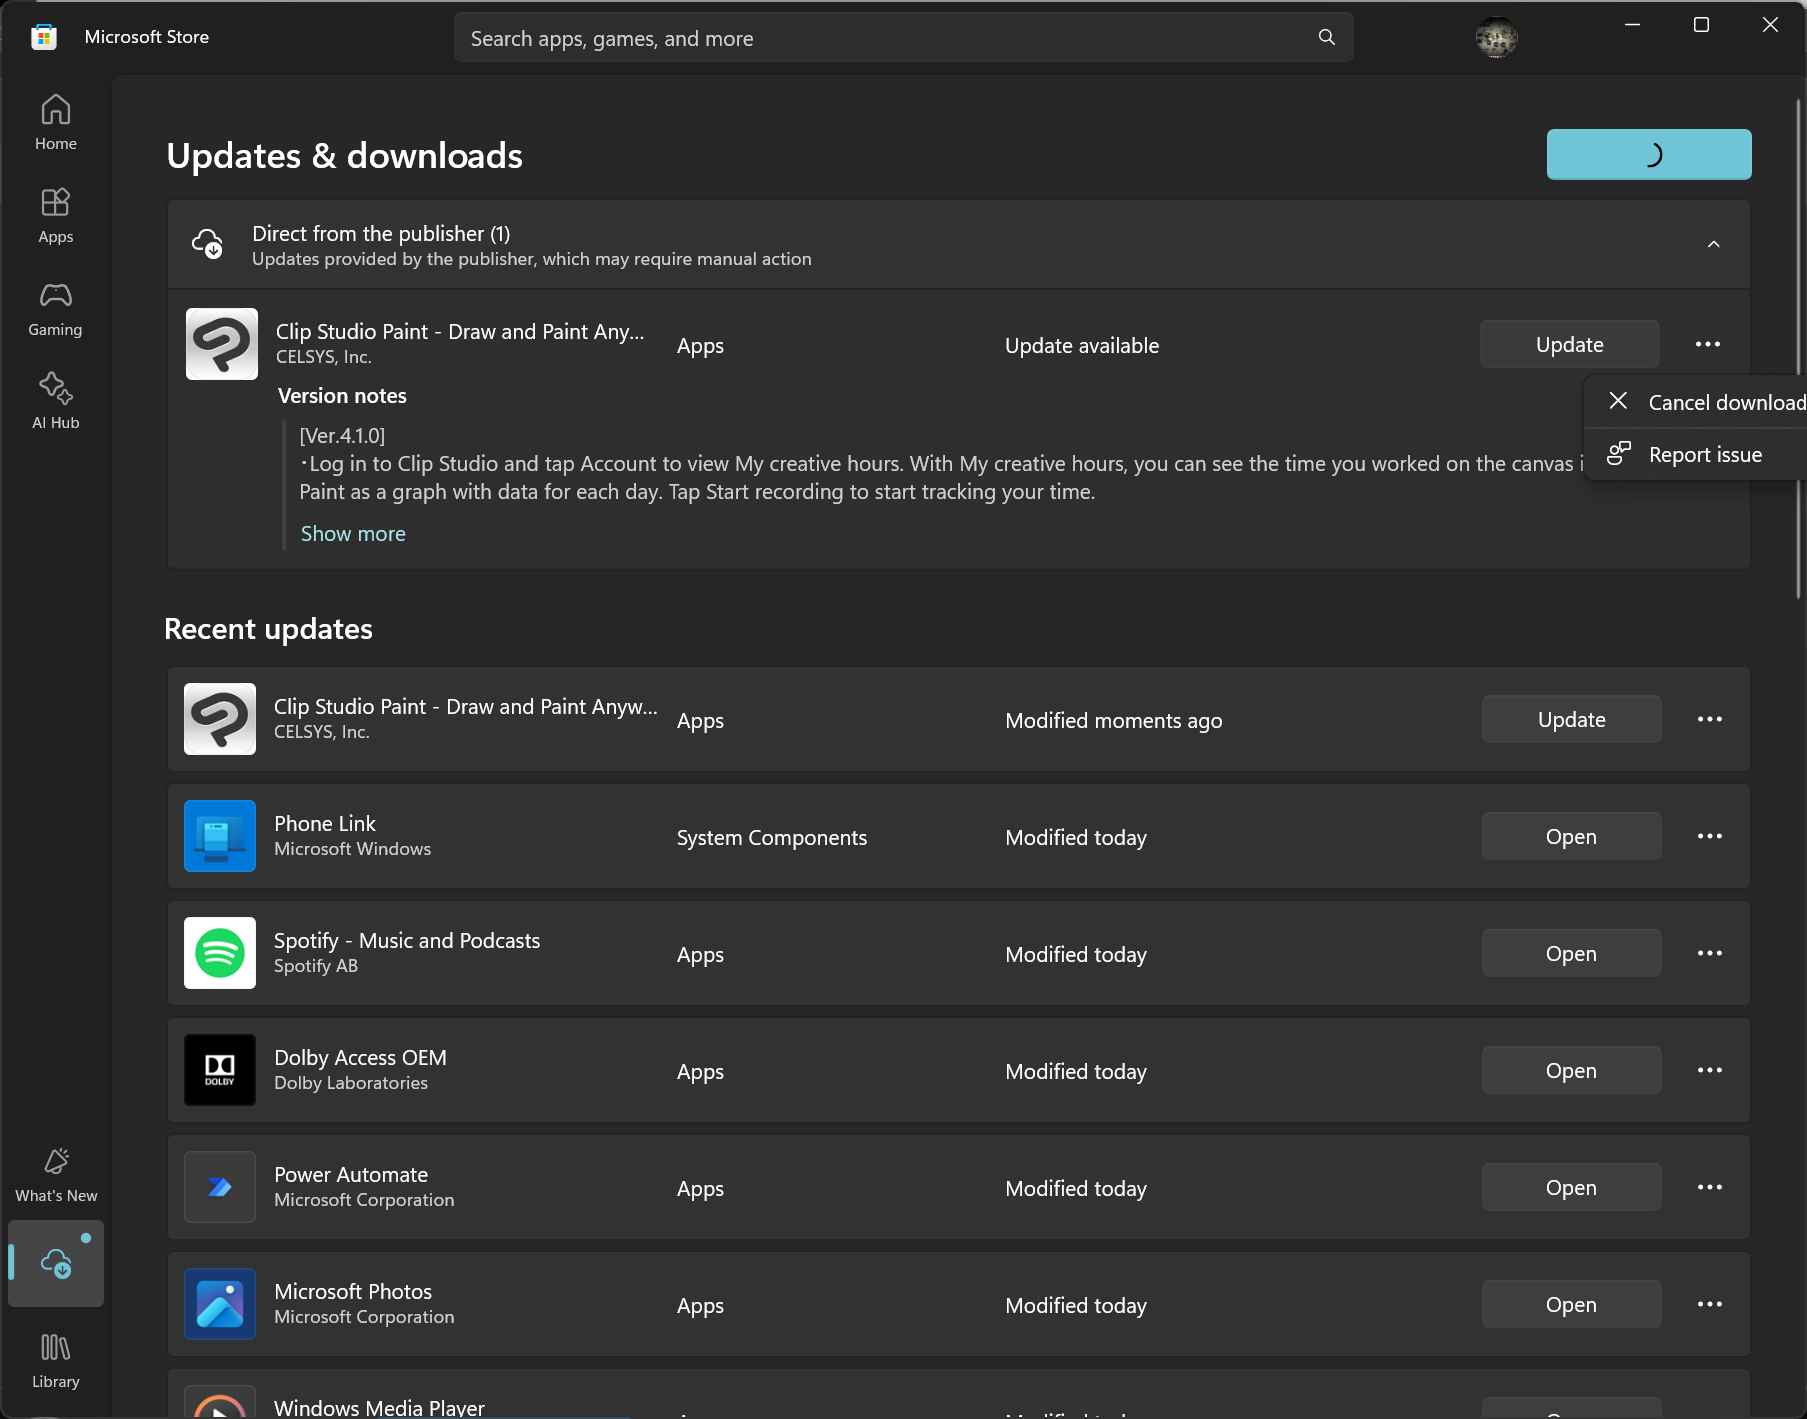1807x1419 pixels.
Task: Collapse Direct from the publisher section
Action: click(1713, 245)
